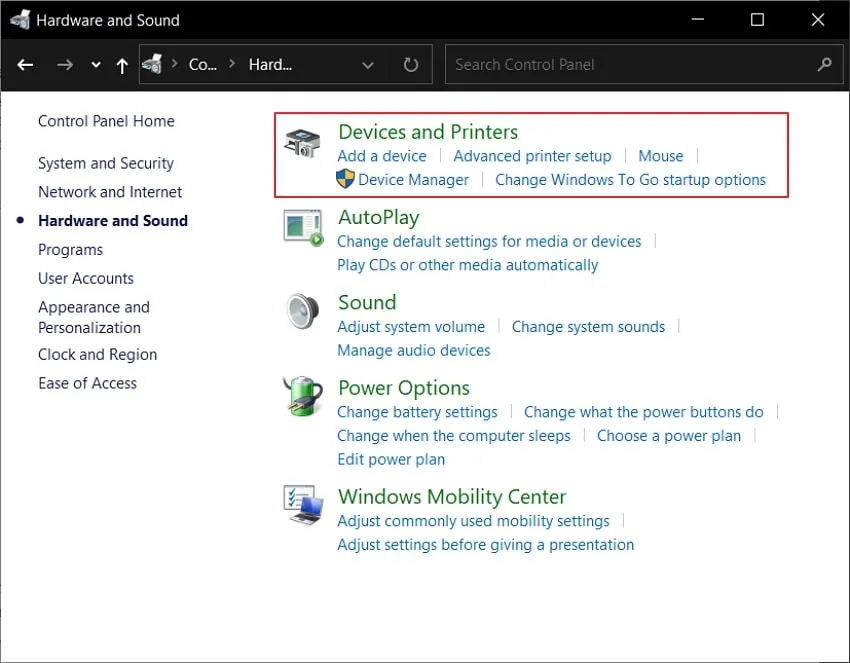Image resolution: width=850 pixels, height=663 pixels.
Task: Refresh the Control Panel view
Action: click(411, 65)
